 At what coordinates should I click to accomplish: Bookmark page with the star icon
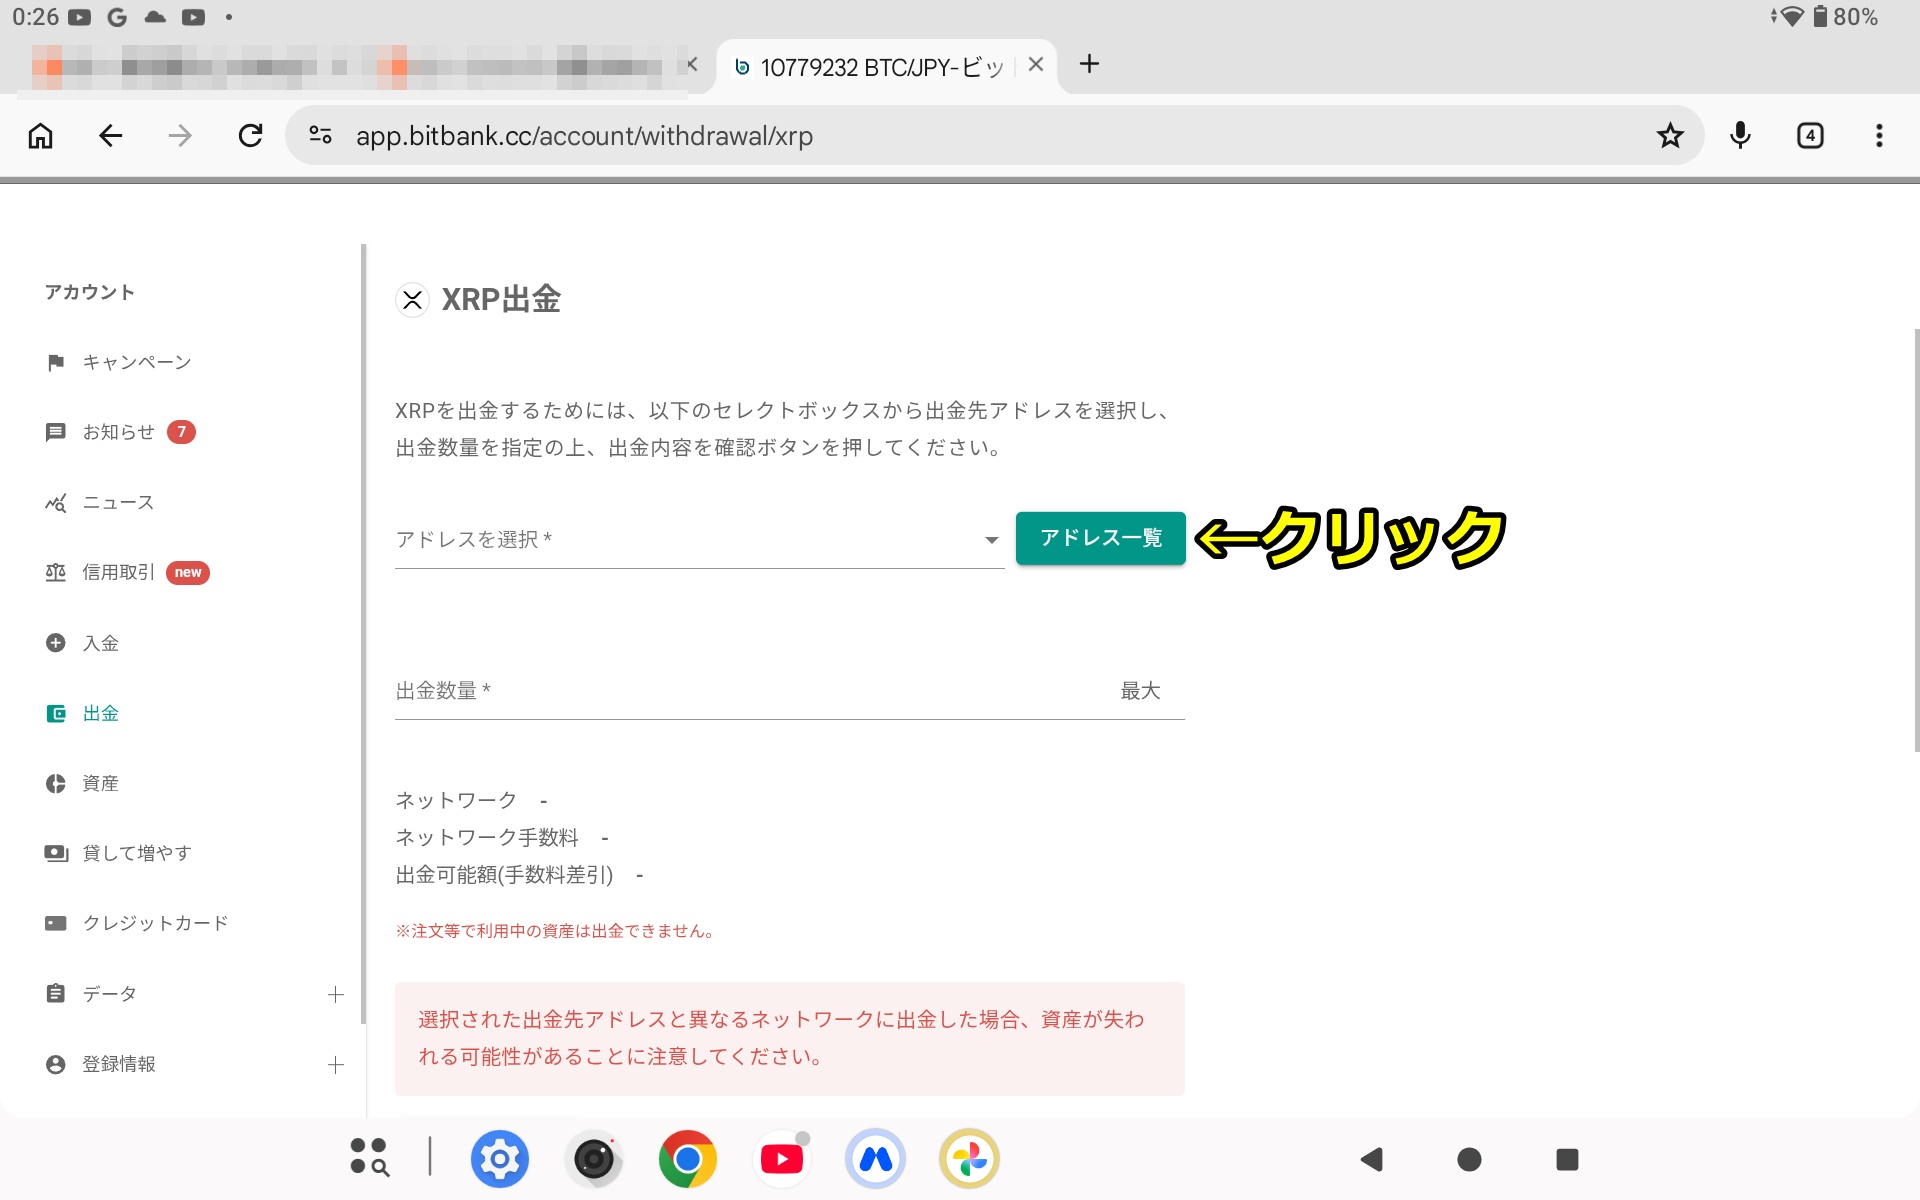click(1670, 135)
